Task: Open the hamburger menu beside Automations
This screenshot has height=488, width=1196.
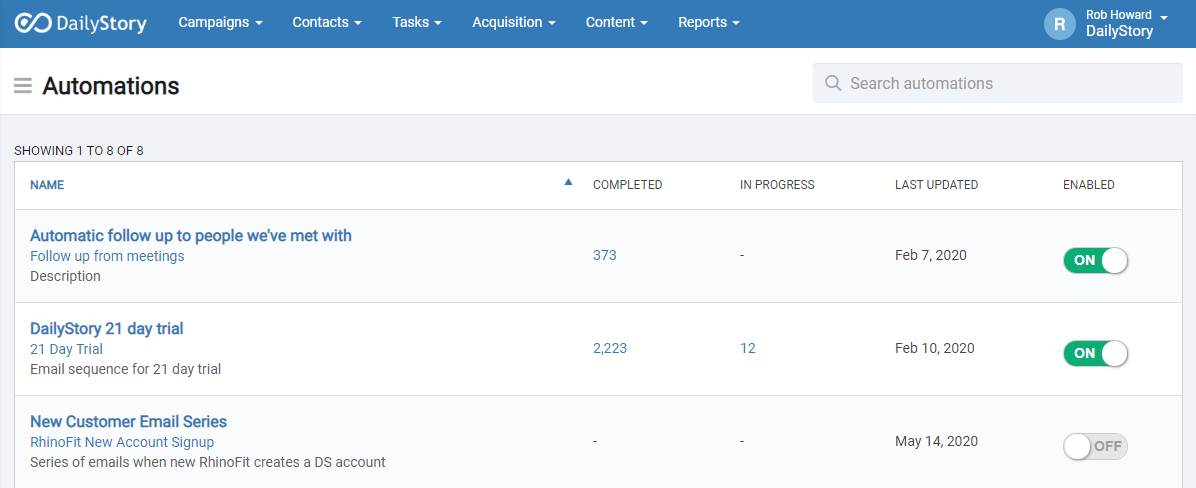Action: click(x=23, y=86)
